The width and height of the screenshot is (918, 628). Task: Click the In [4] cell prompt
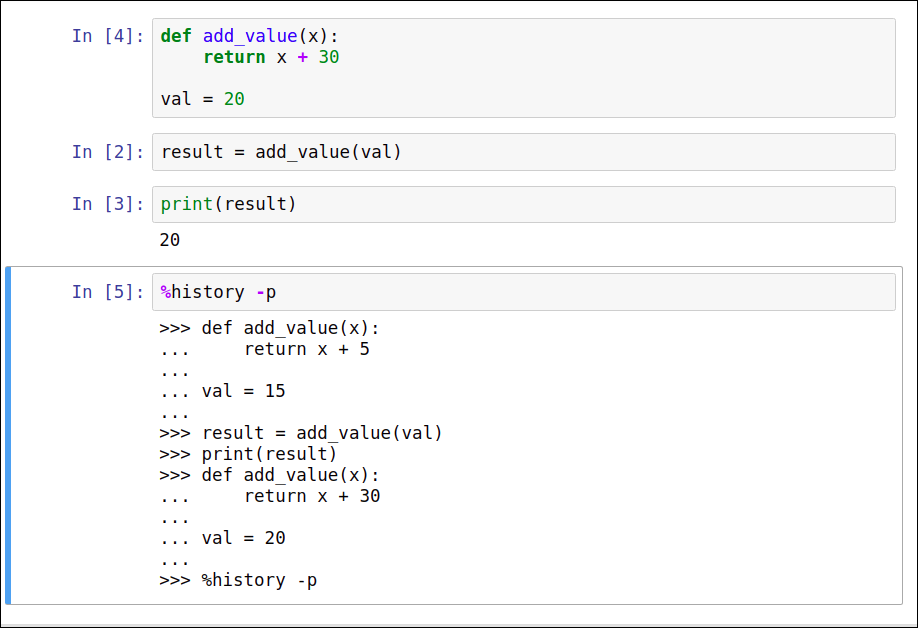coord(108,36)
